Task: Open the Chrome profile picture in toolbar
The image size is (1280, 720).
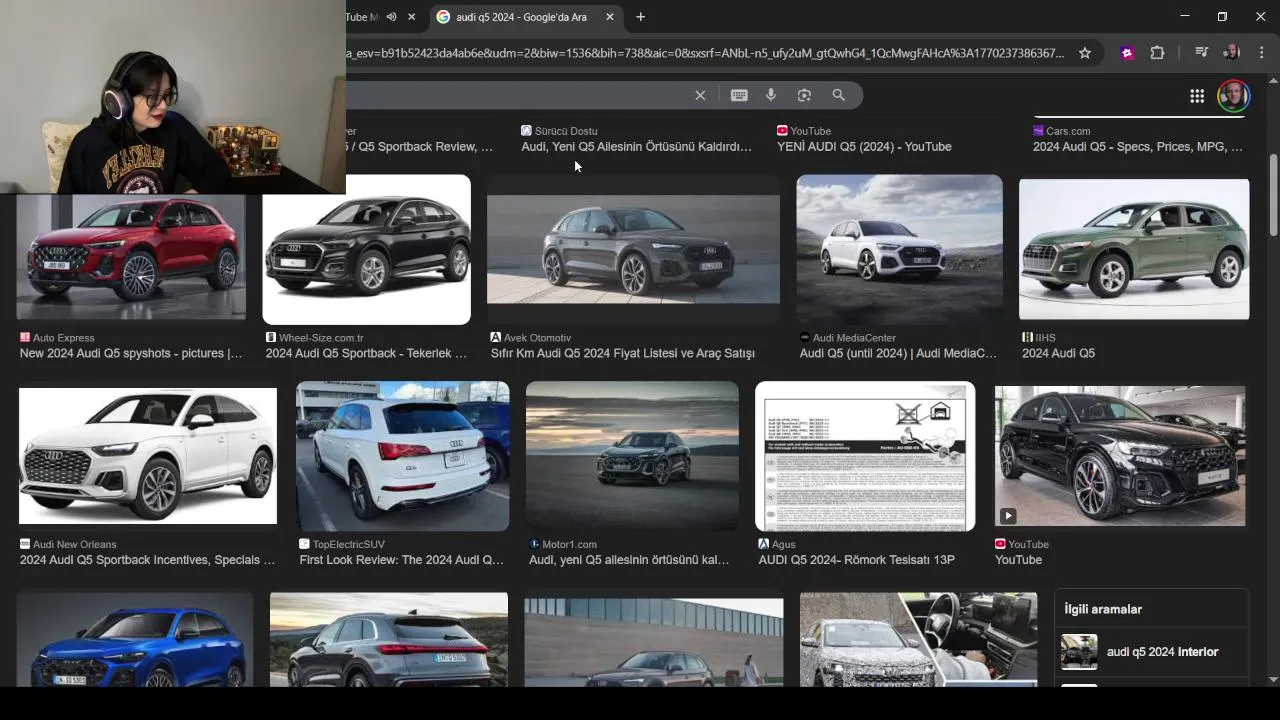Action: 1231,53
